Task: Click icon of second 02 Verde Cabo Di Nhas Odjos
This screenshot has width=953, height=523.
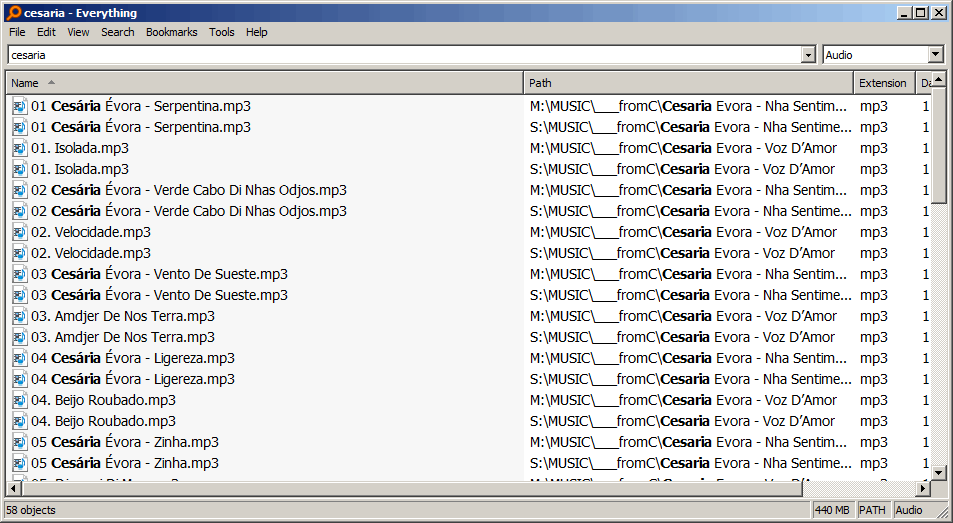Action: 20,211
